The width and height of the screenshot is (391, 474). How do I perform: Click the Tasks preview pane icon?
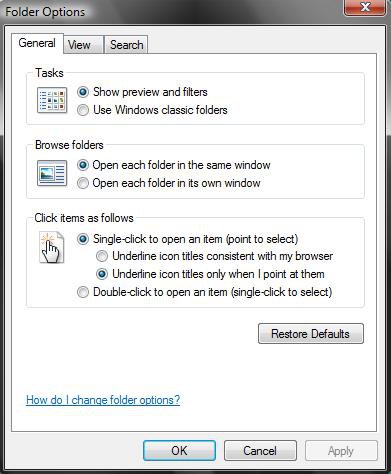point(52,100)
